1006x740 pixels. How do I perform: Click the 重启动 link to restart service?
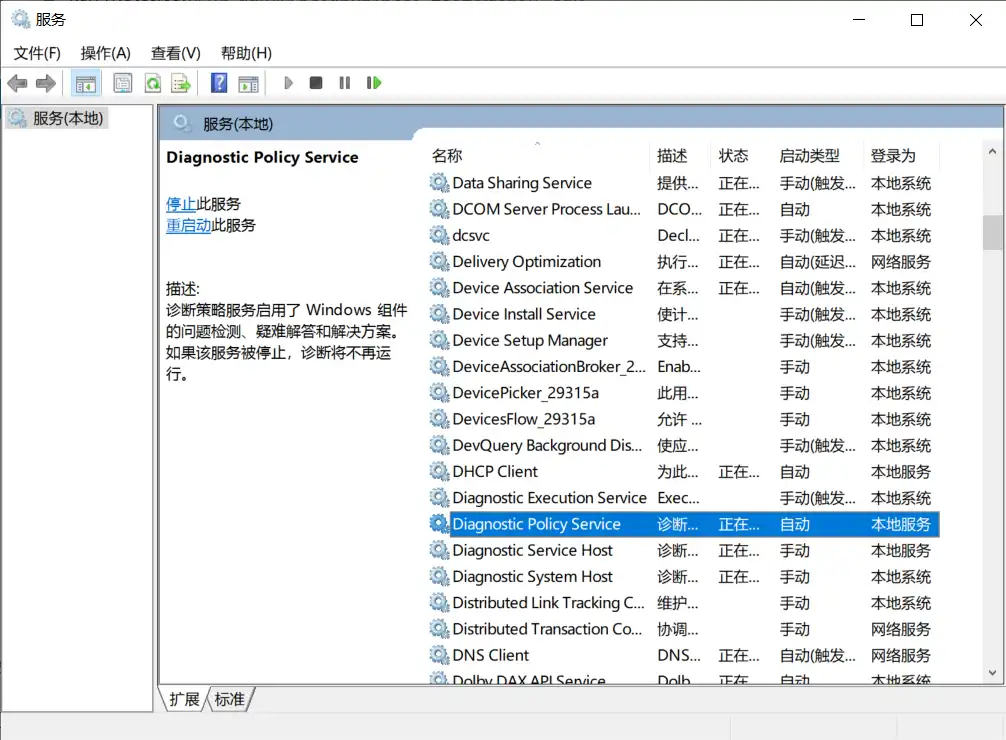[189, 225]
